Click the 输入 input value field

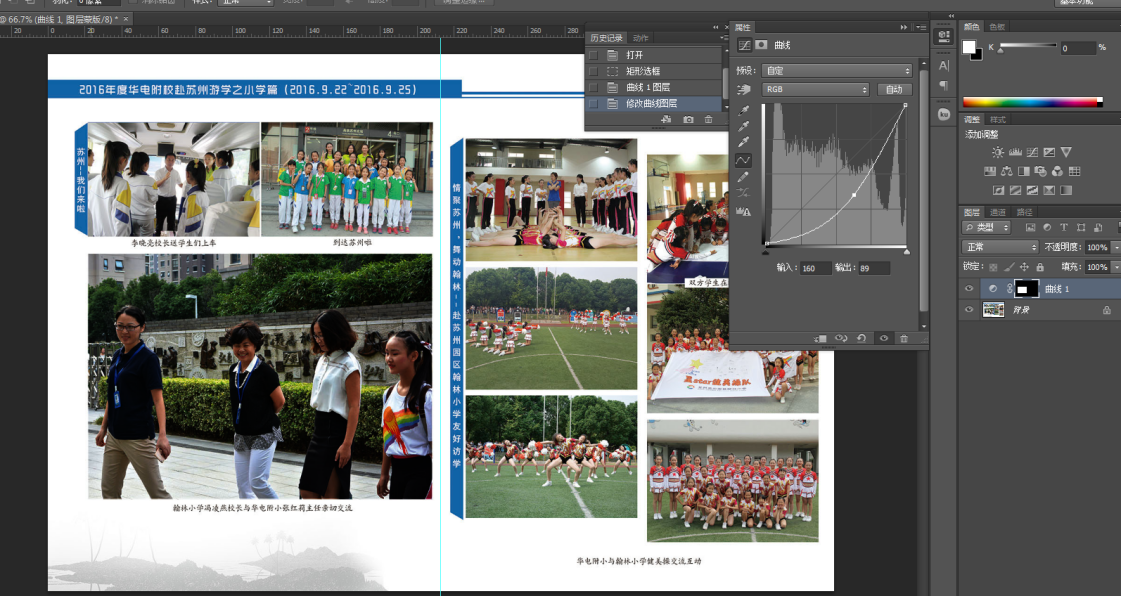815,268
